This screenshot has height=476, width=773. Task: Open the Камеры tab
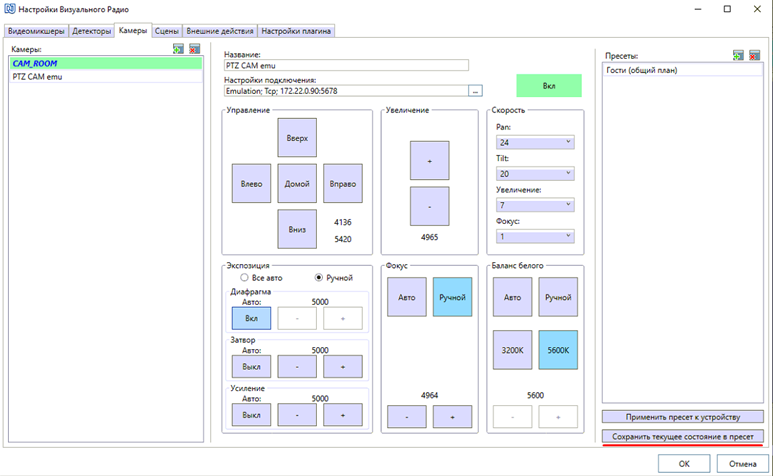pyautogui.click(x=133, y=30)
